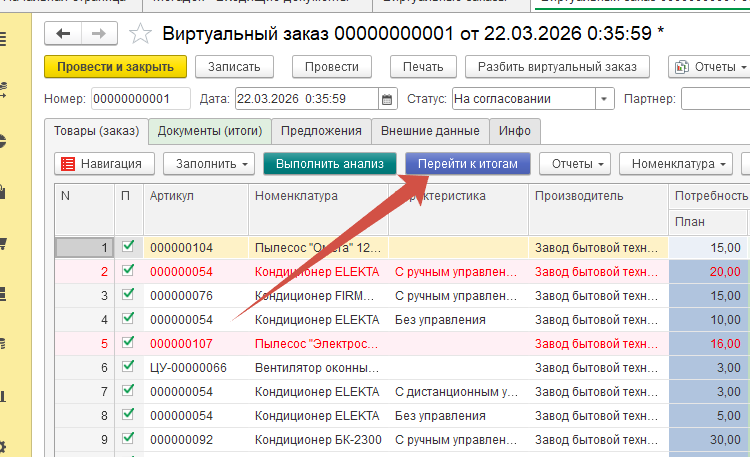Toggle the checkbox in row 7
750x457 pixels.
tap(128, 390)
